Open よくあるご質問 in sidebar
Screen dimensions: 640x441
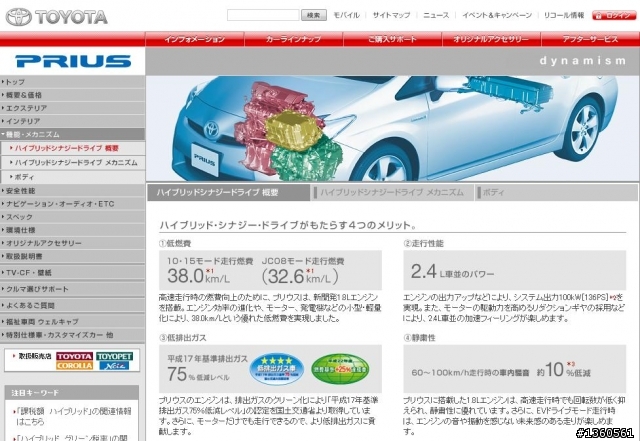point(72,305)
